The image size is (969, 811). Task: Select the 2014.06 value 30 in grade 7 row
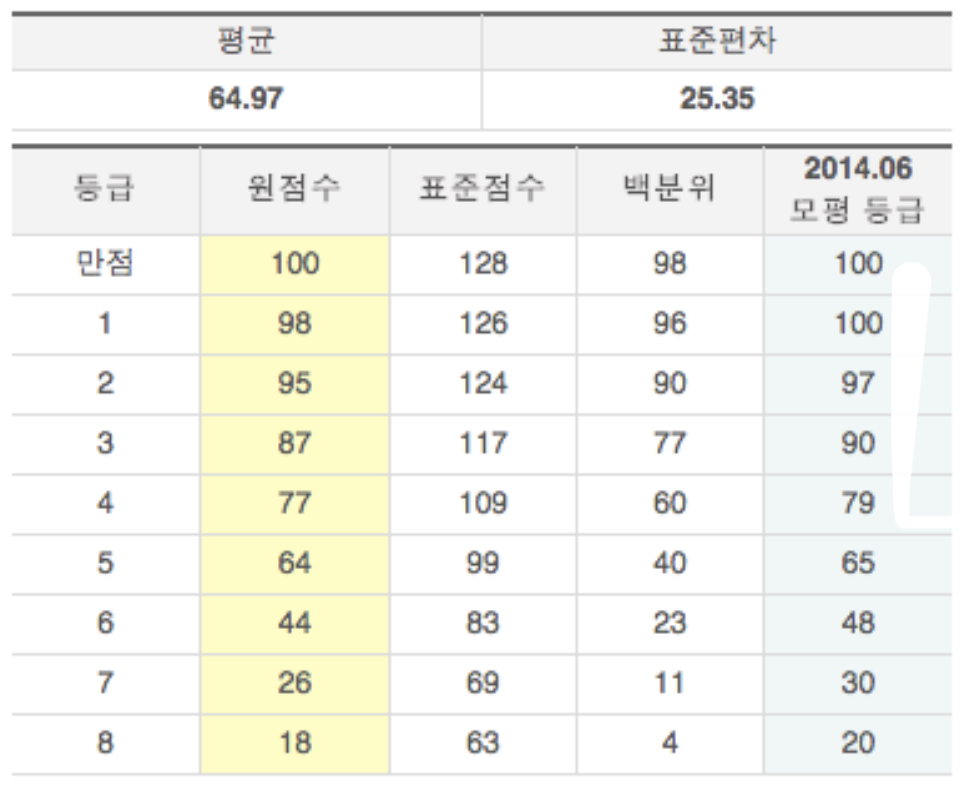click(858, 684)
